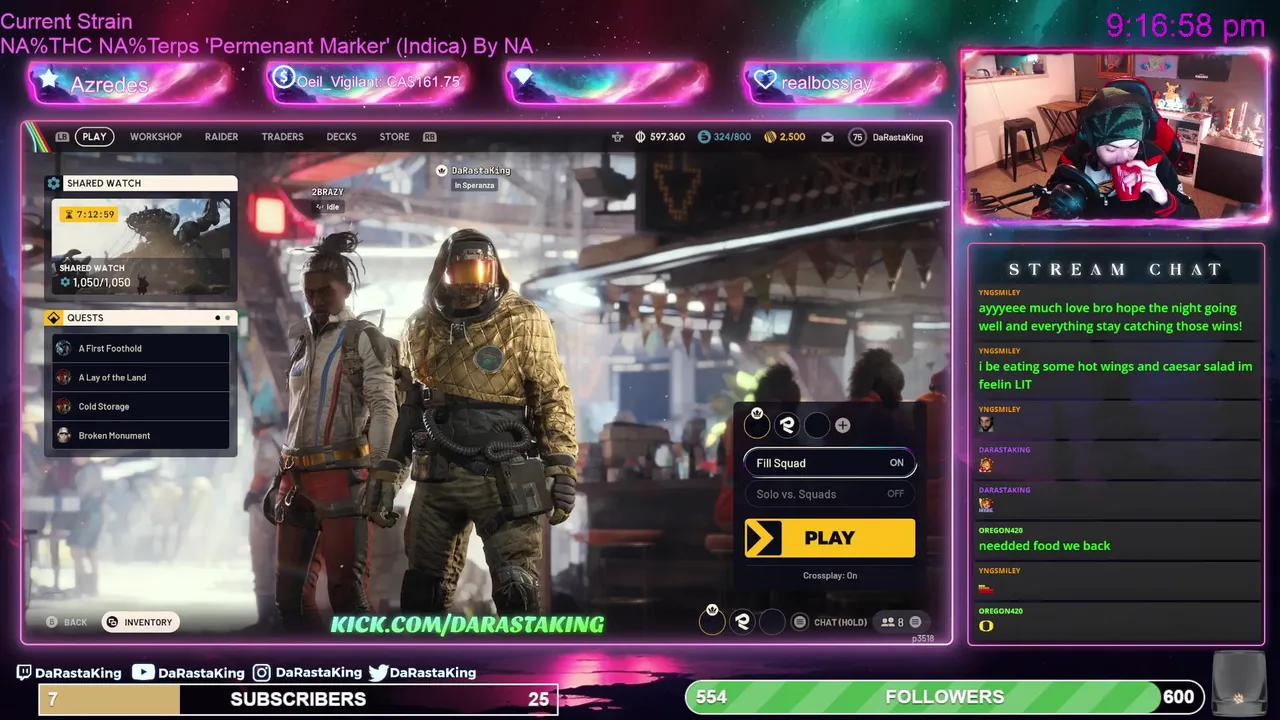Image resolution: width=1280 pixels, height=720 pixels.
Task: Toggle Fill Squad setting
Action: [829, 463]
